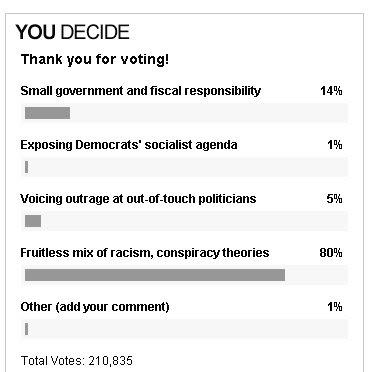Select 'Small government and fiscal responsibility' label
This screenshot has width=388, height=372.
[141, 91]
